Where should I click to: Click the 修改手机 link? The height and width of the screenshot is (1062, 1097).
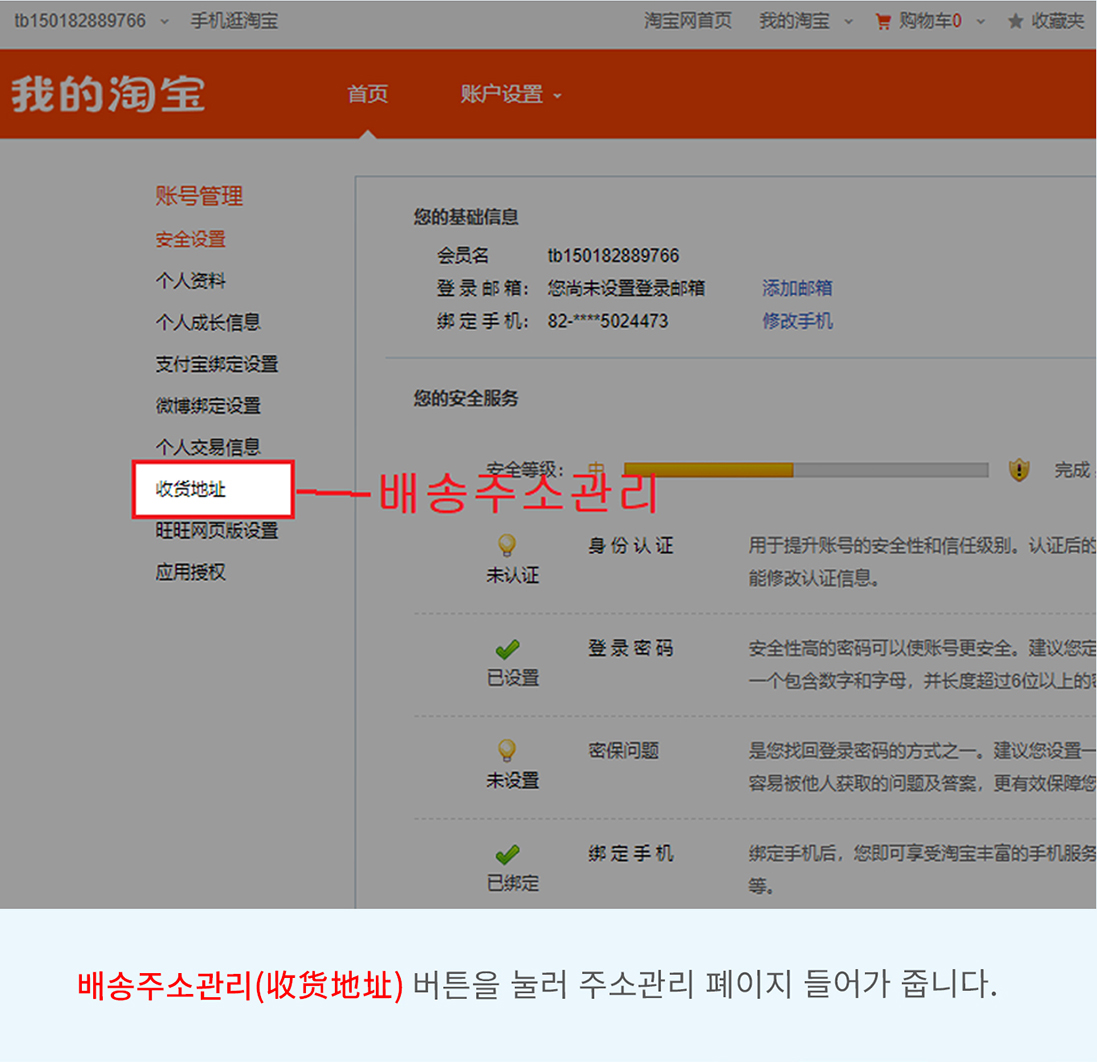coord(798,320)
